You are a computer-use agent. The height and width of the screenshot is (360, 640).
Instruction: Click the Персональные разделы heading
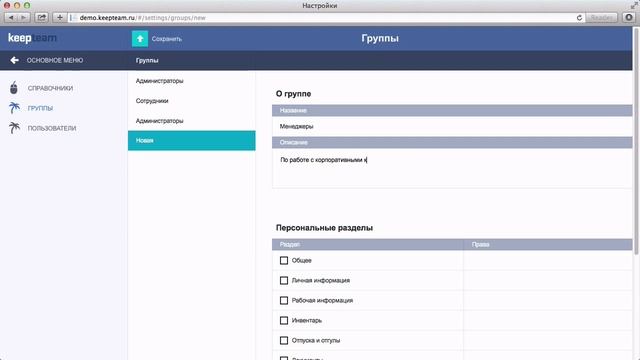coord(324,228)
